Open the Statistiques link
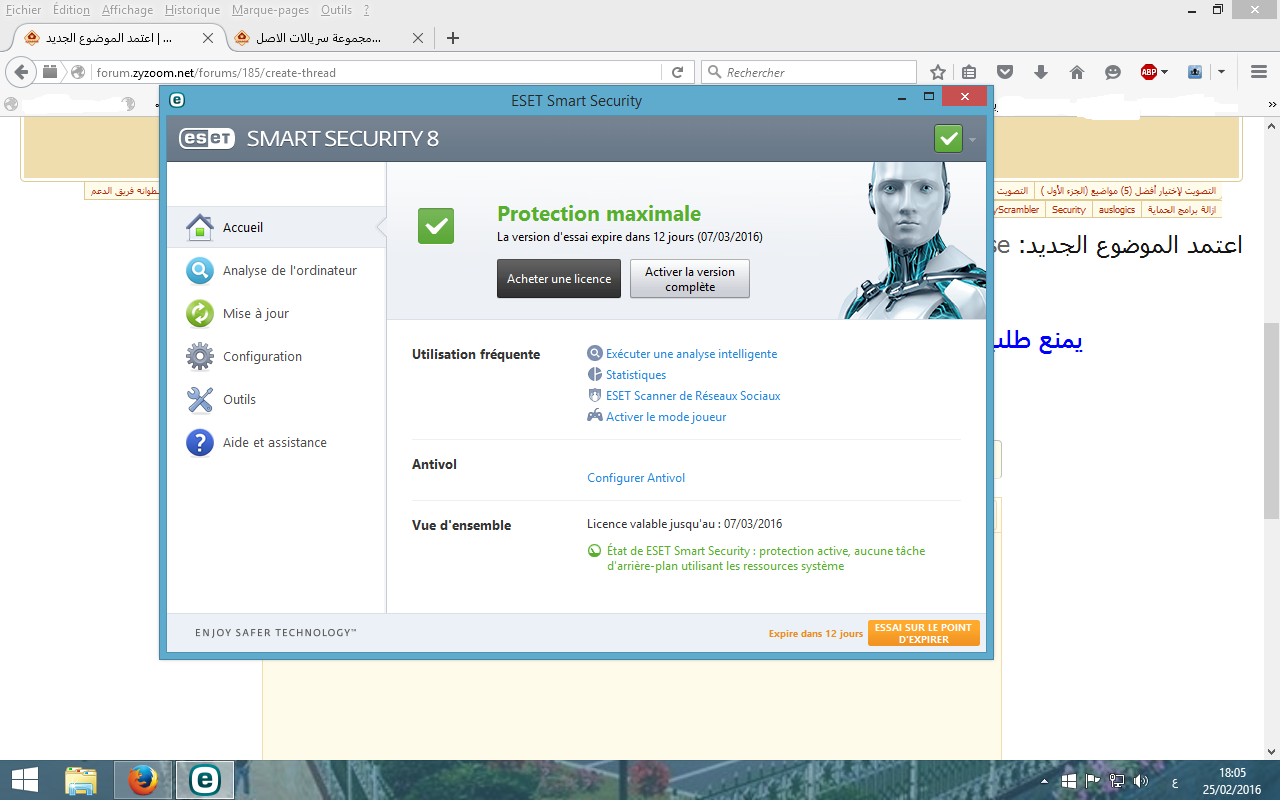This screenshot has height=800, width=1280. 636,375
